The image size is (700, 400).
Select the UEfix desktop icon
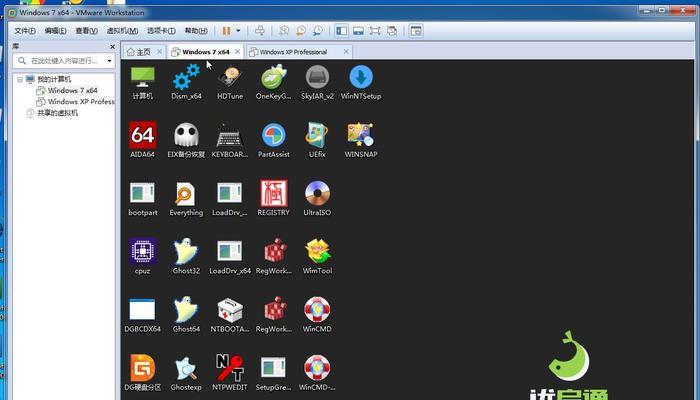point(317,140)
